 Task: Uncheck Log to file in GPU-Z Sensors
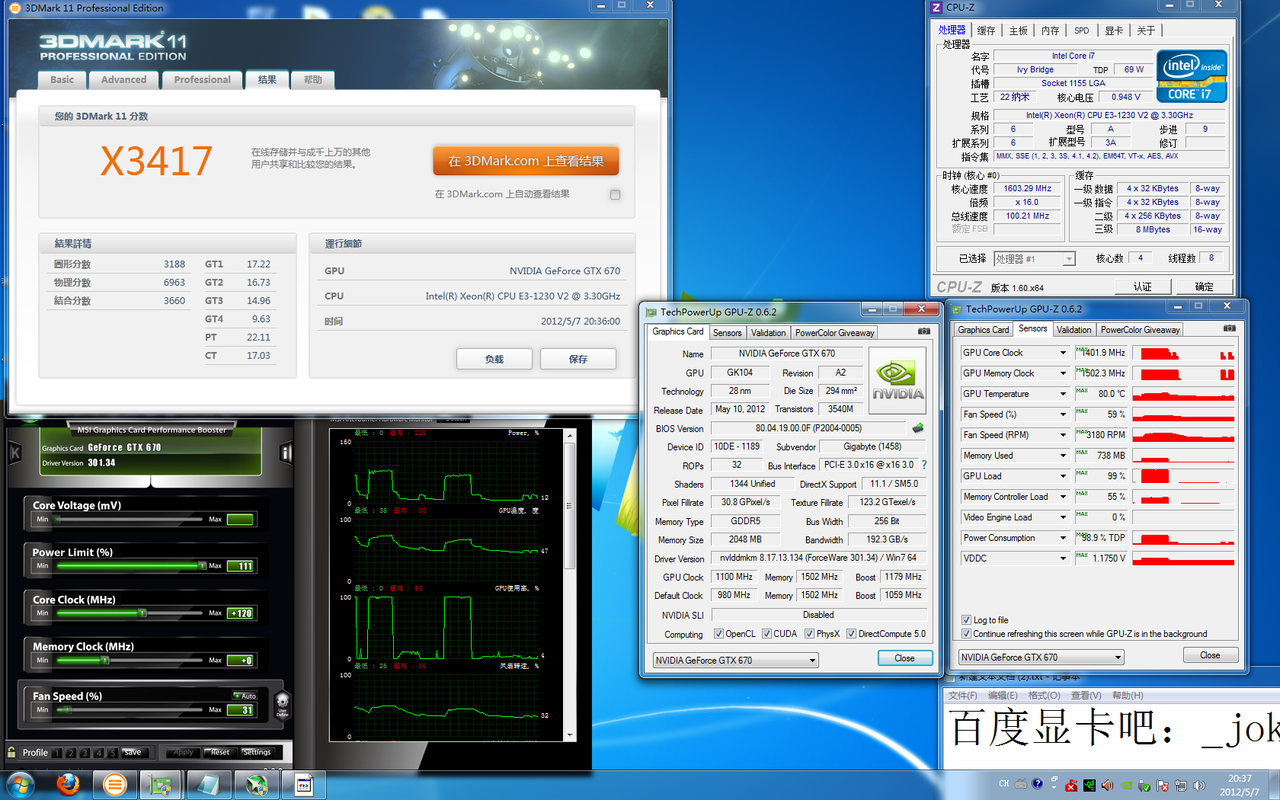click(x=966, y=620)
